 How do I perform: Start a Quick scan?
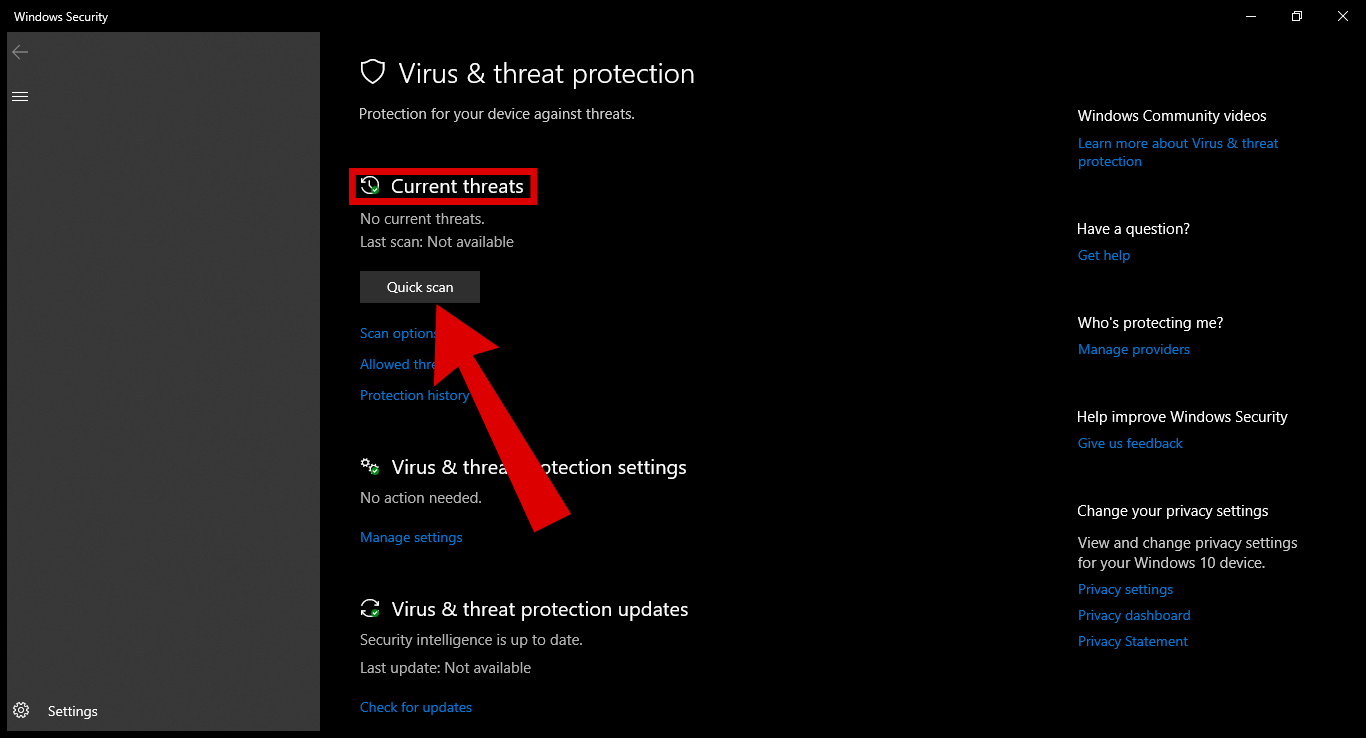click(420, 287)
